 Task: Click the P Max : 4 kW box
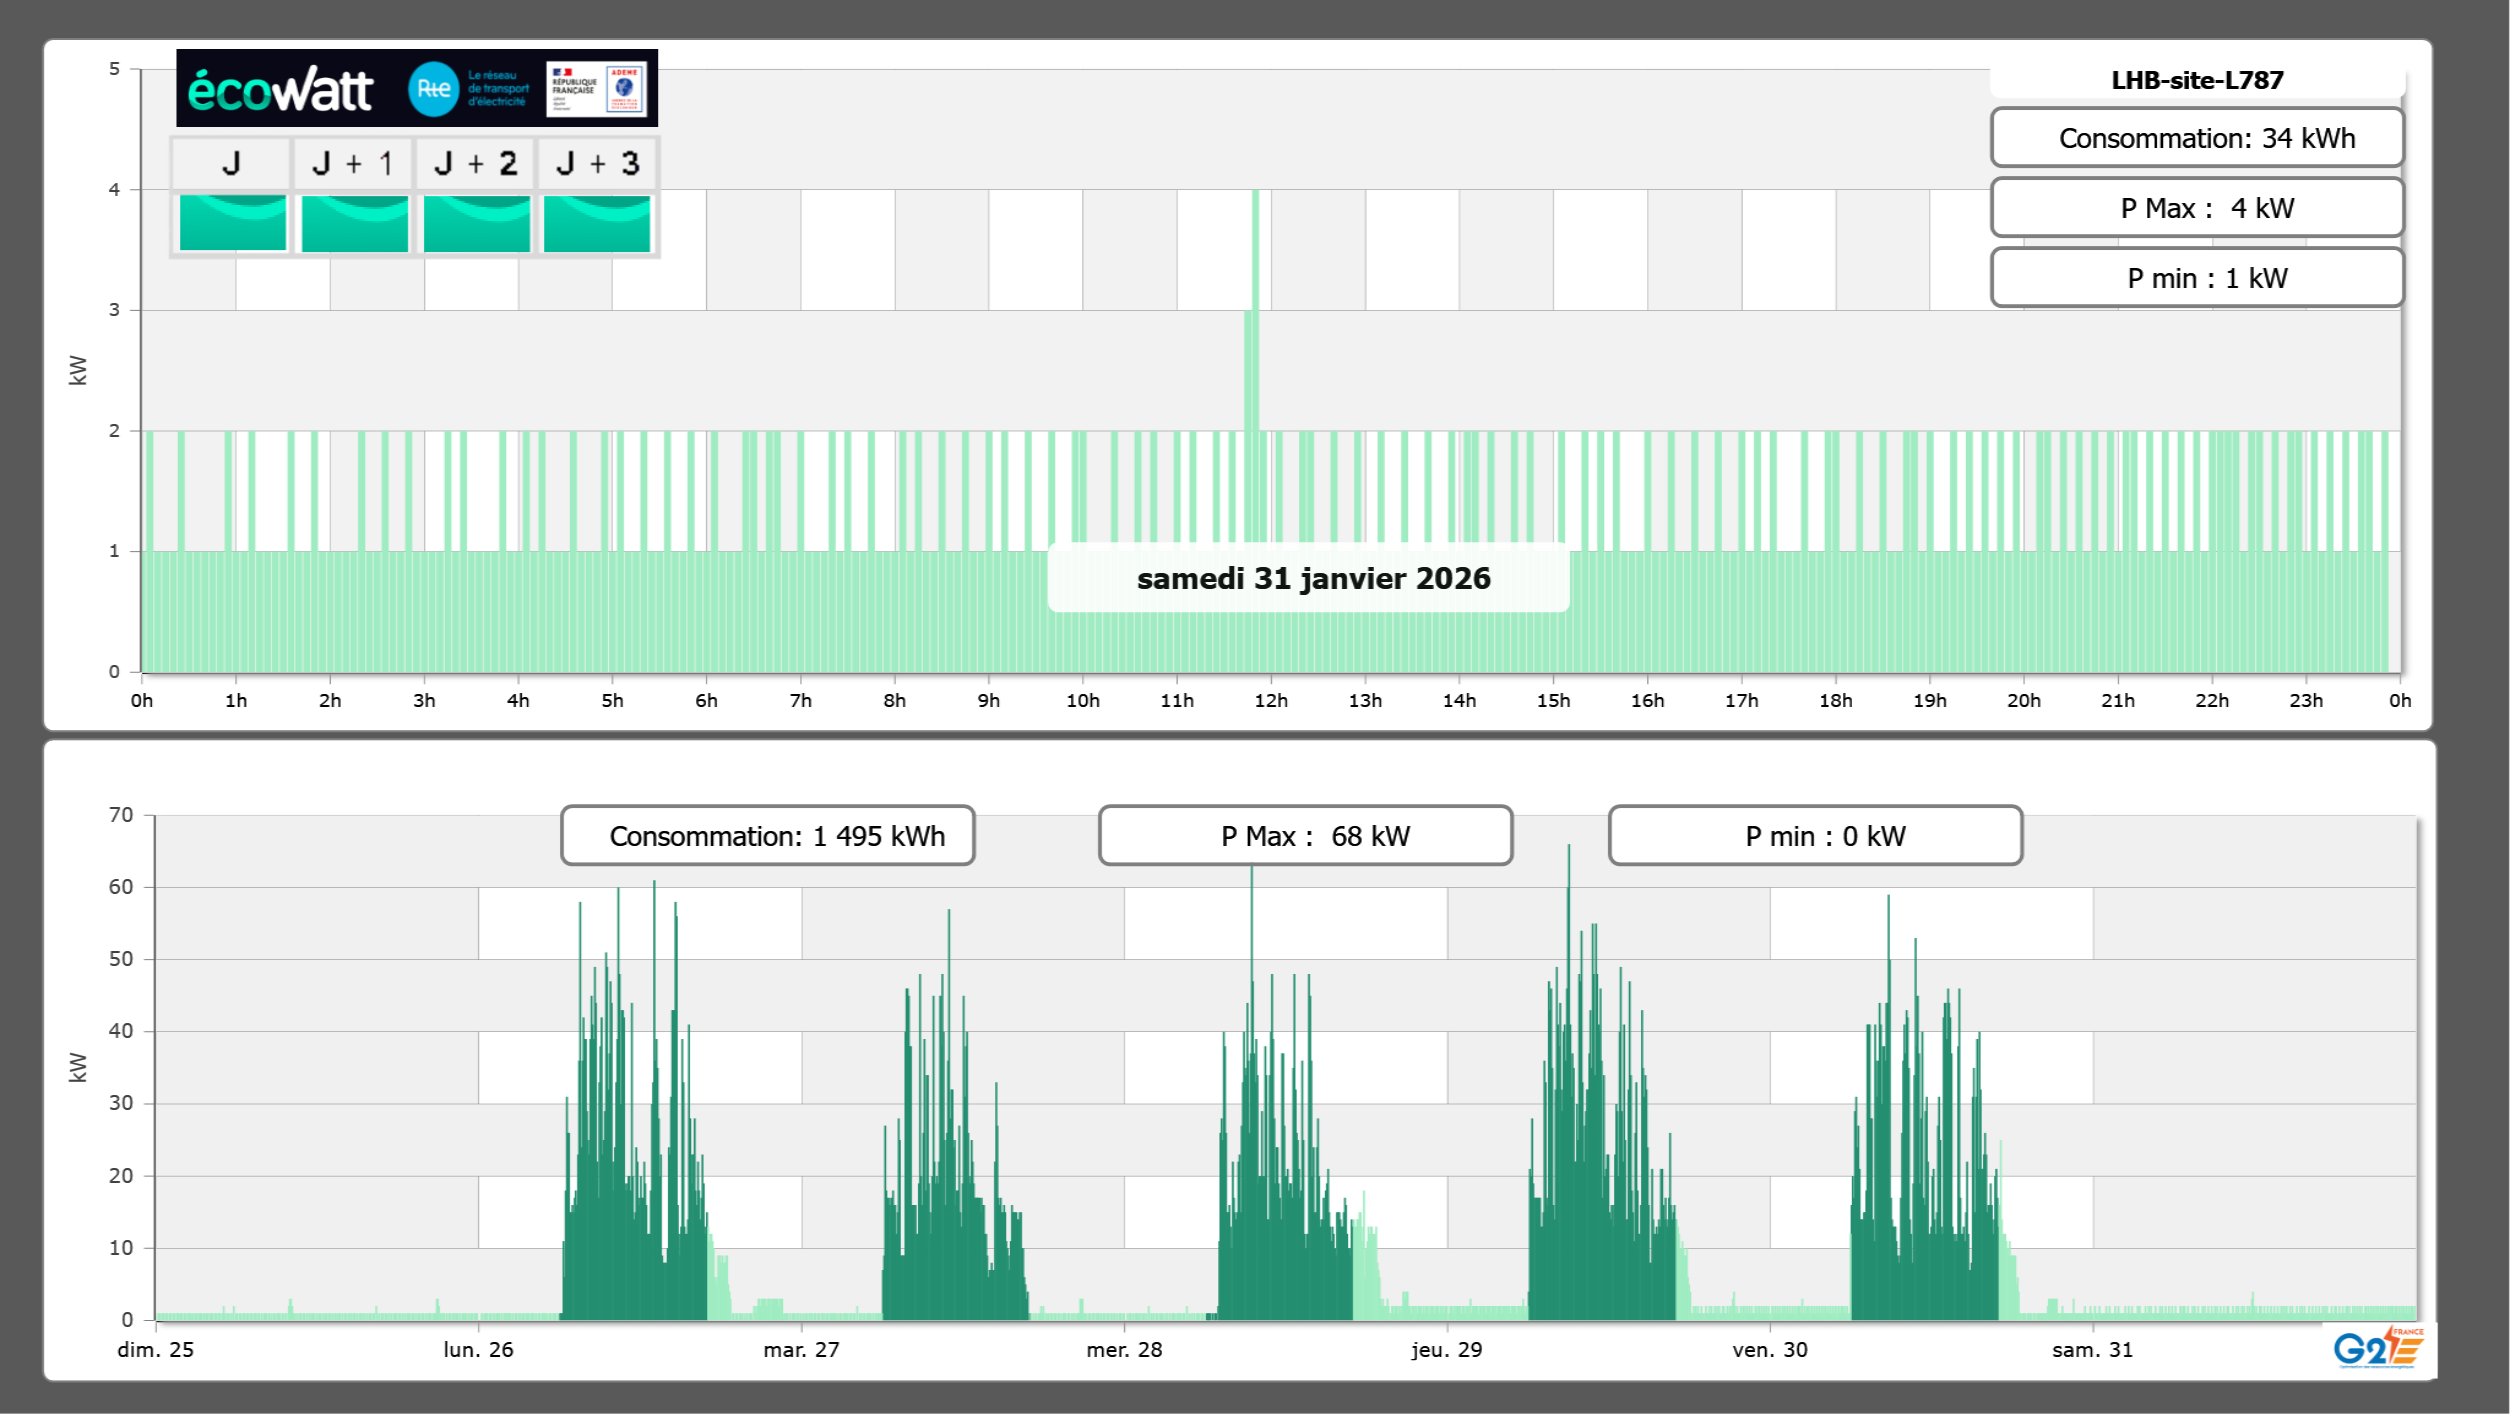point(2197,208)
